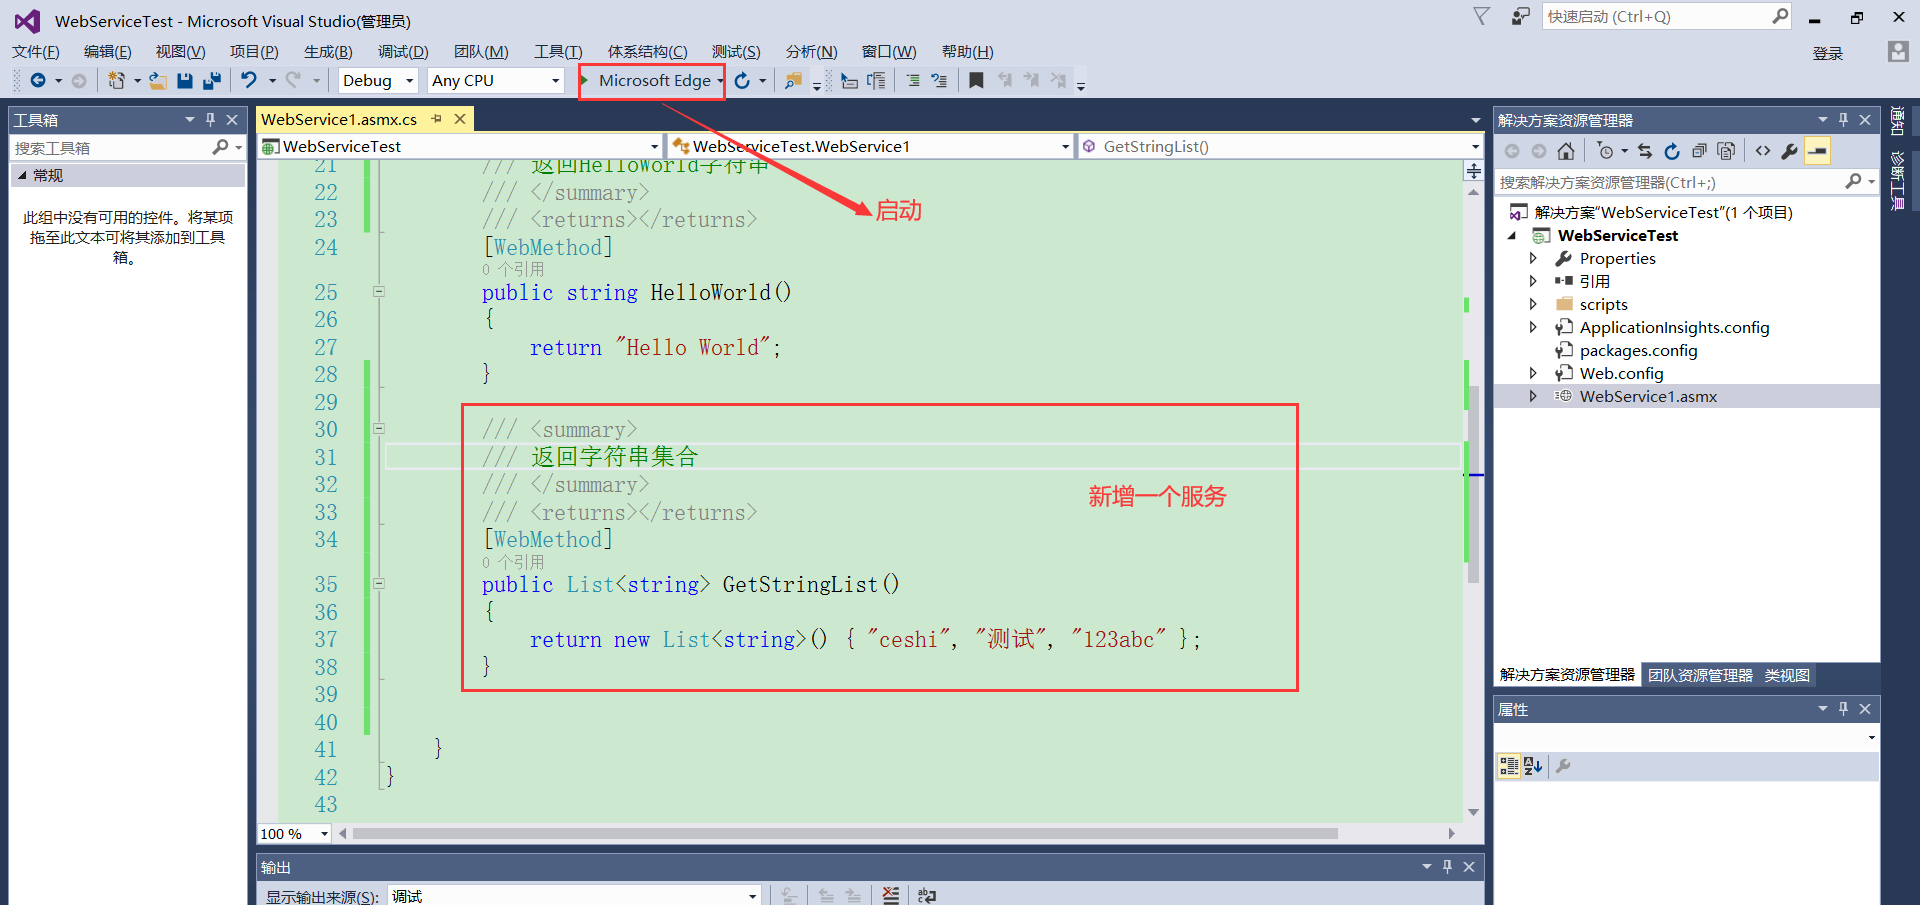Sync Solution Explorer with active document
1920x905 pixels.
(1645, 150)
